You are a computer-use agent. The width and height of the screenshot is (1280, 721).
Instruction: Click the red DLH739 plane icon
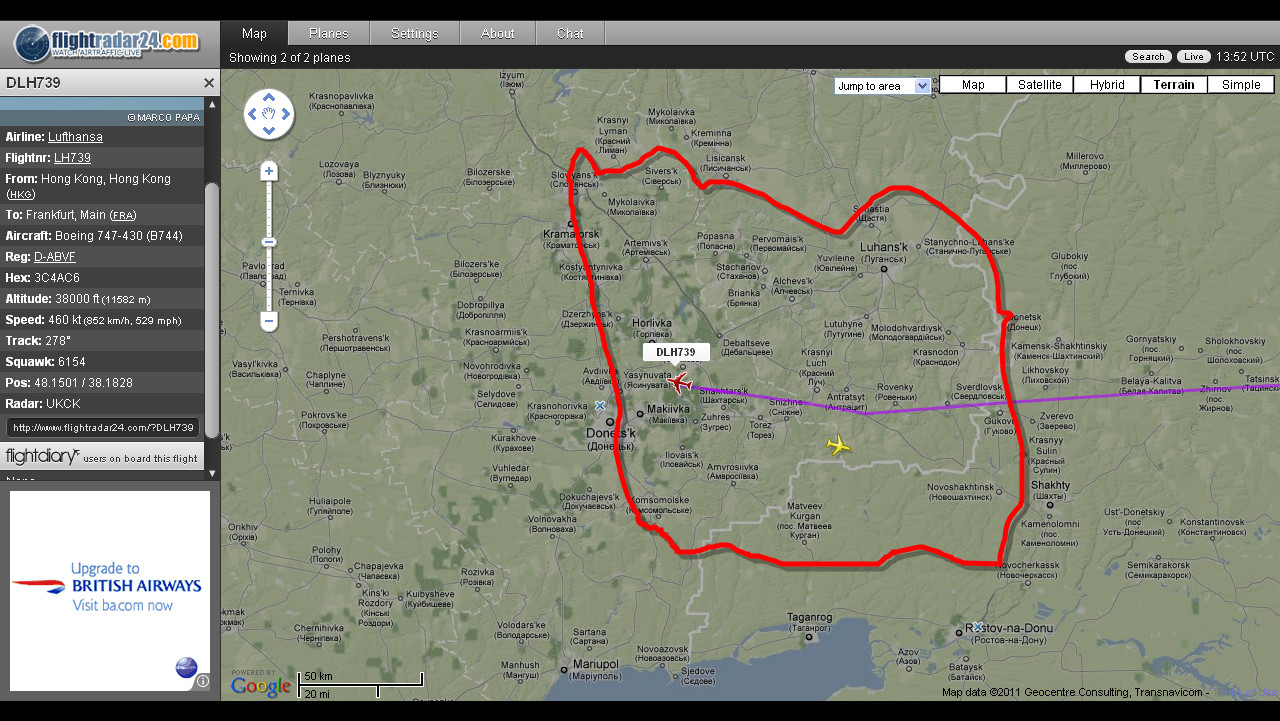[681, 383]
